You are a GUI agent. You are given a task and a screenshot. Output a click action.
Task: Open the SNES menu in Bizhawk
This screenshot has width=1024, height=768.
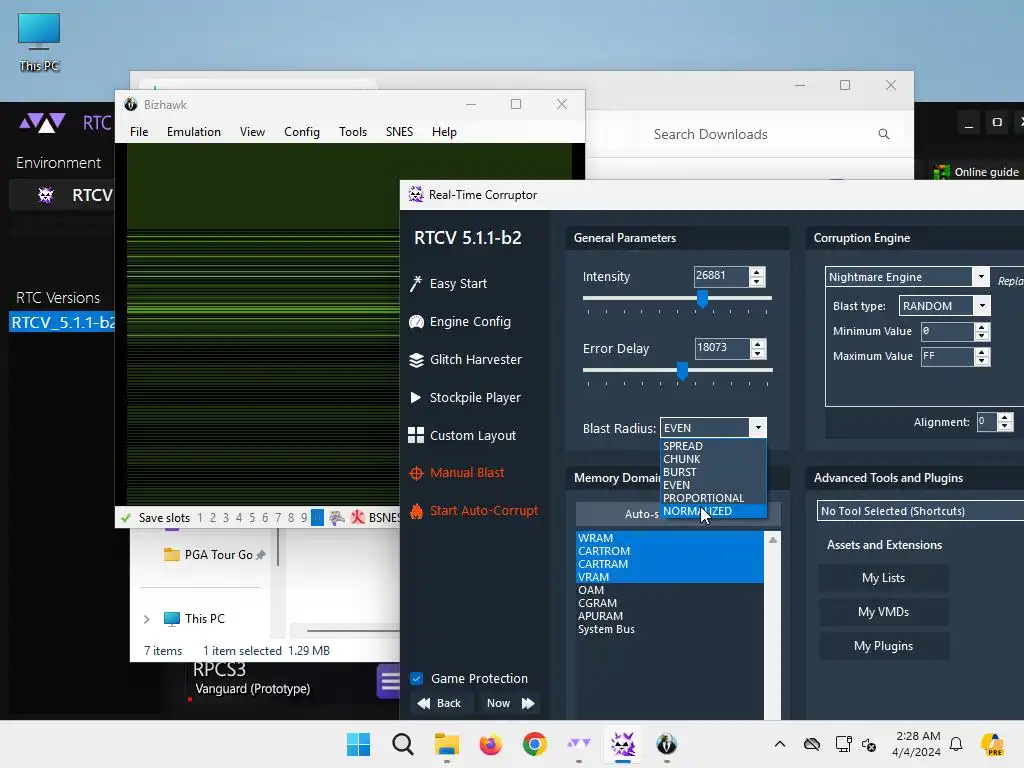coord(399,132)
